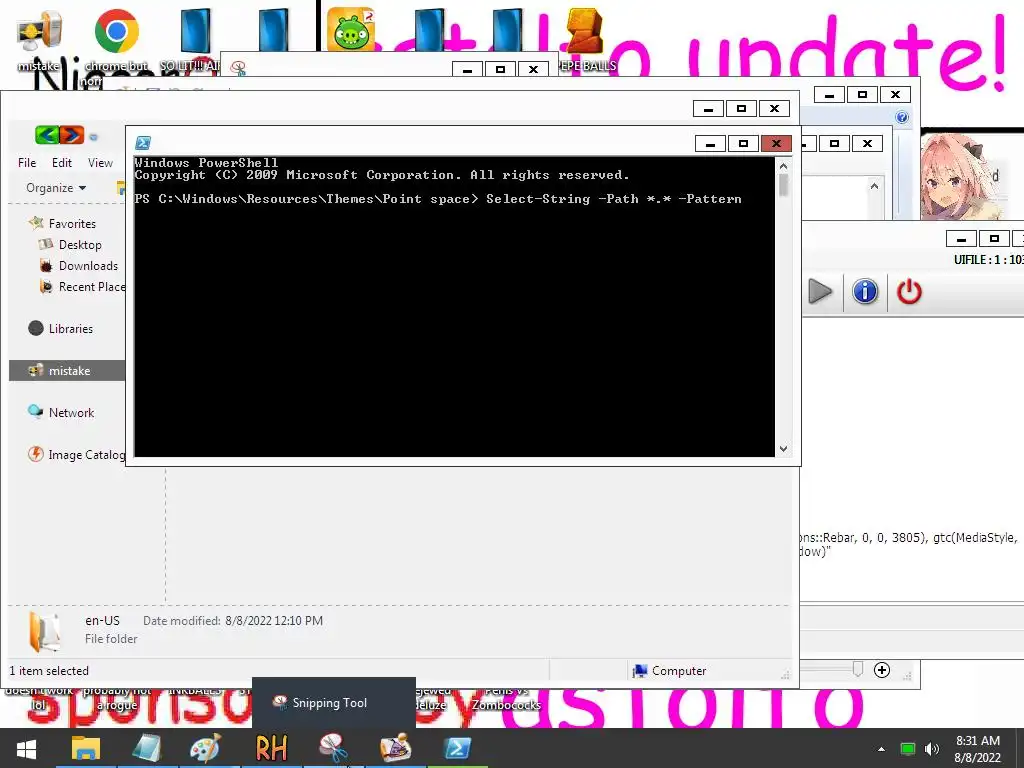This screenshot has height=768, width=1024.
Task: Open the green pig game desktop icon
Action: tap(351, 29)
